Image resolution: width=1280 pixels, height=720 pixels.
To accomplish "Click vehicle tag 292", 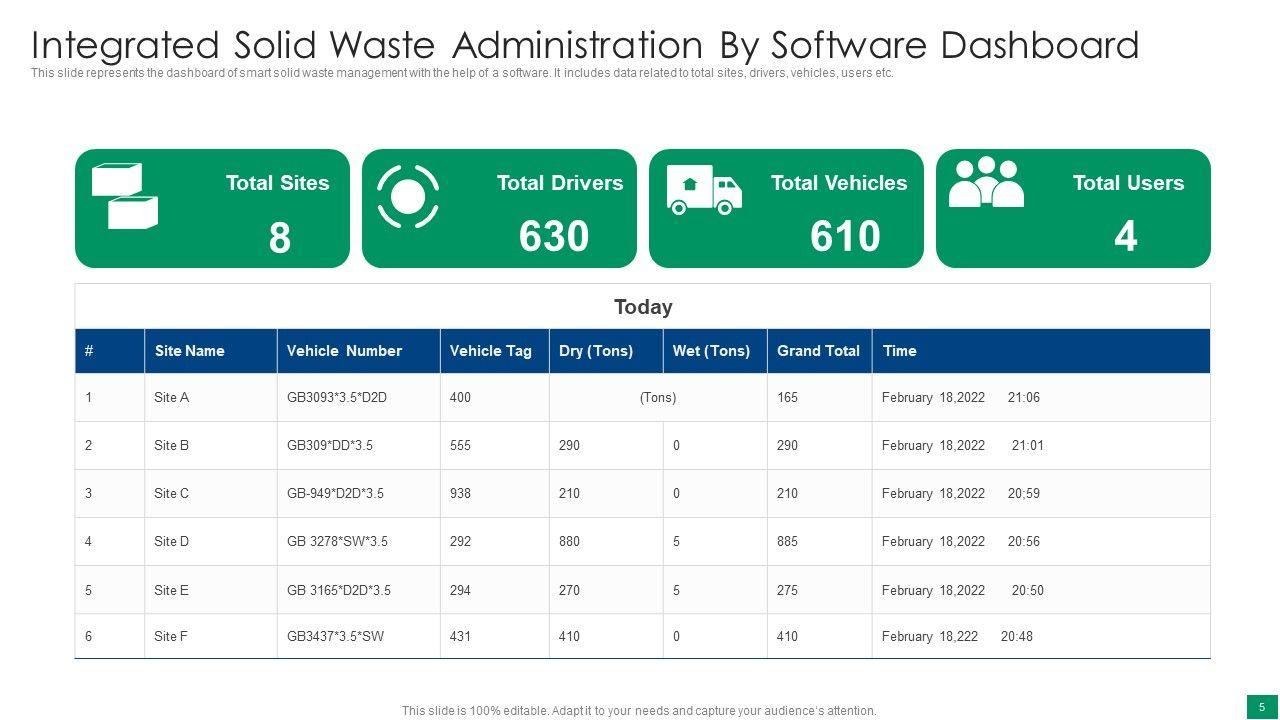I will [460, 542].
